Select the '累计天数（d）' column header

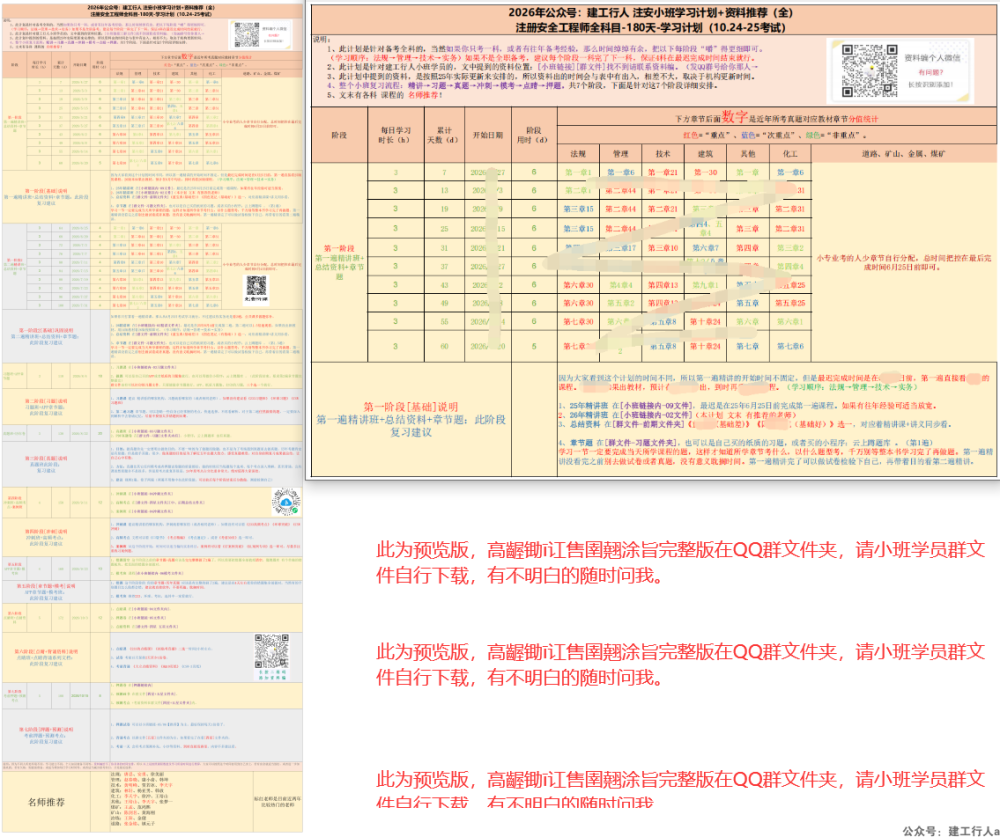(444, 135)
